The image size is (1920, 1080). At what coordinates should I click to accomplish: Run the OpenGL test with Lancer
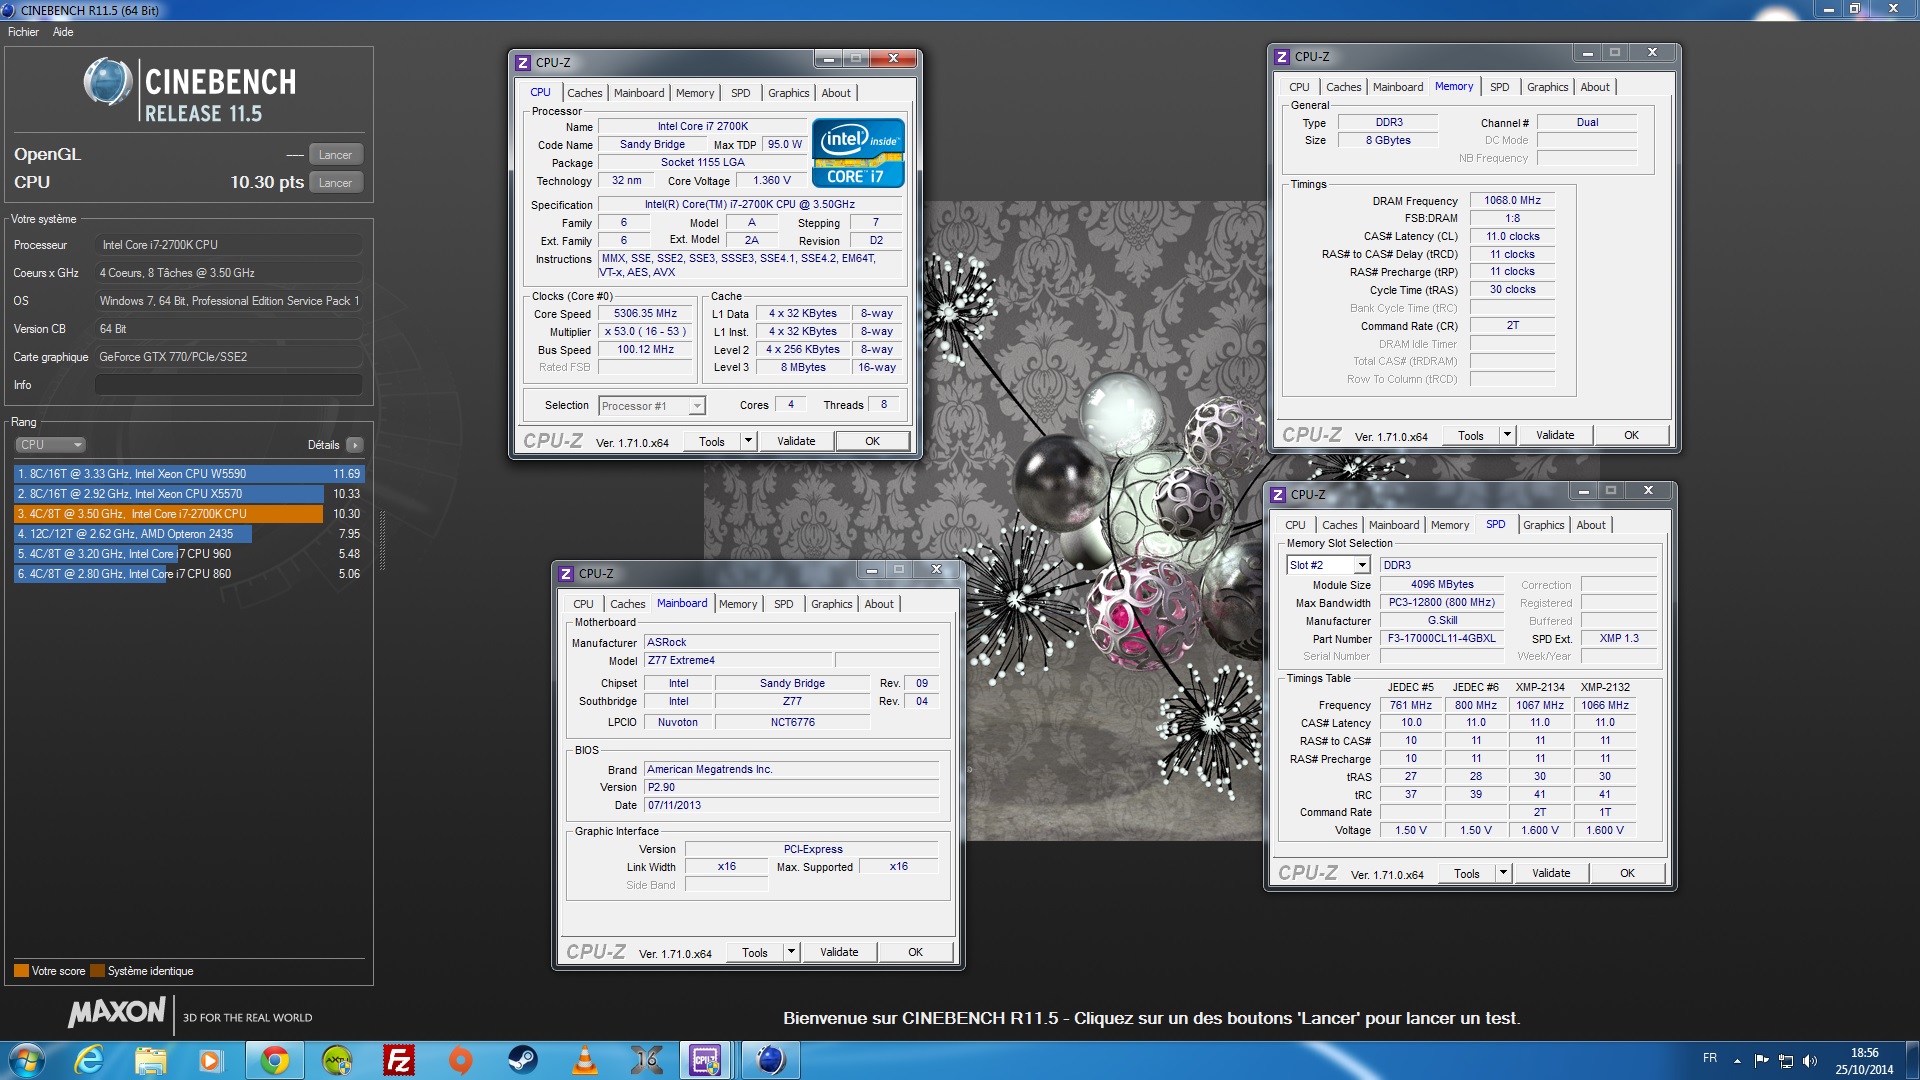click(335, 155)
